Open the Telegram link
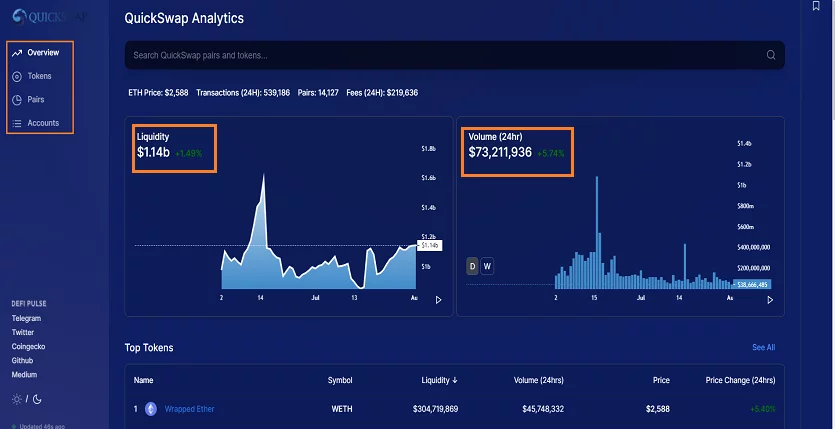Viewport: 835px width, 429px height. [27, 319]
